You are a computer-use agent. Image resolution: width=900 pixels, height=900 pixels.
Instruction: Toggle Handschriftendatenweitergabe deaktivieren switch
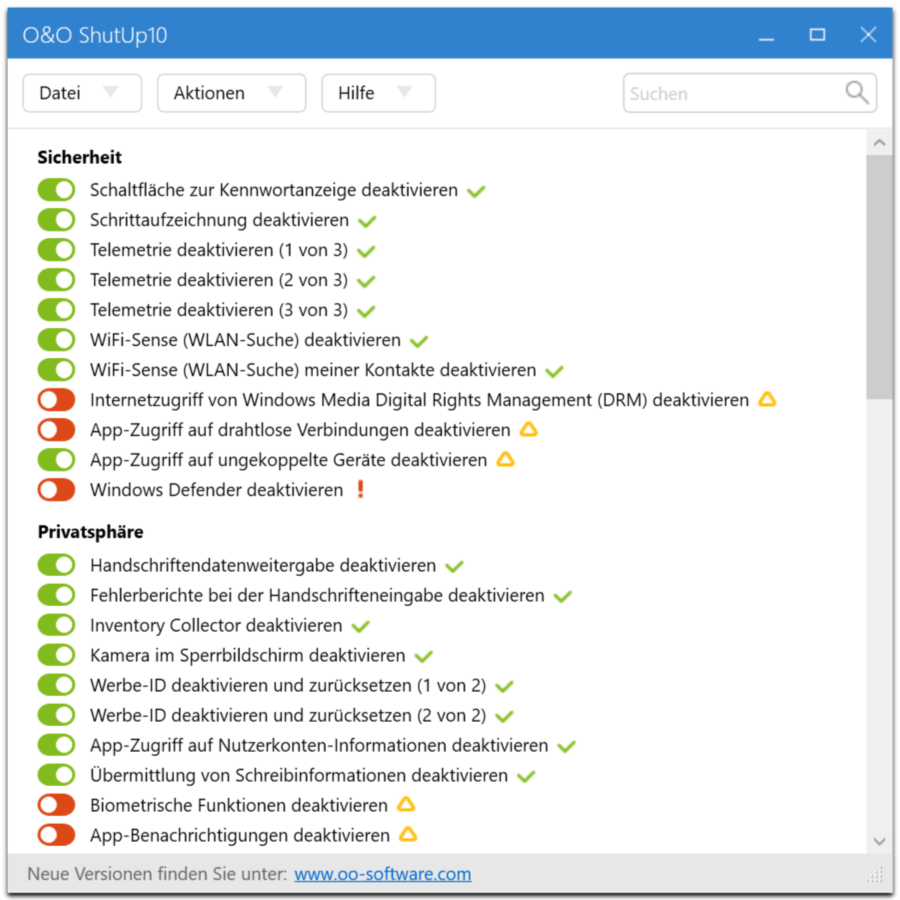tap(56, 565)
